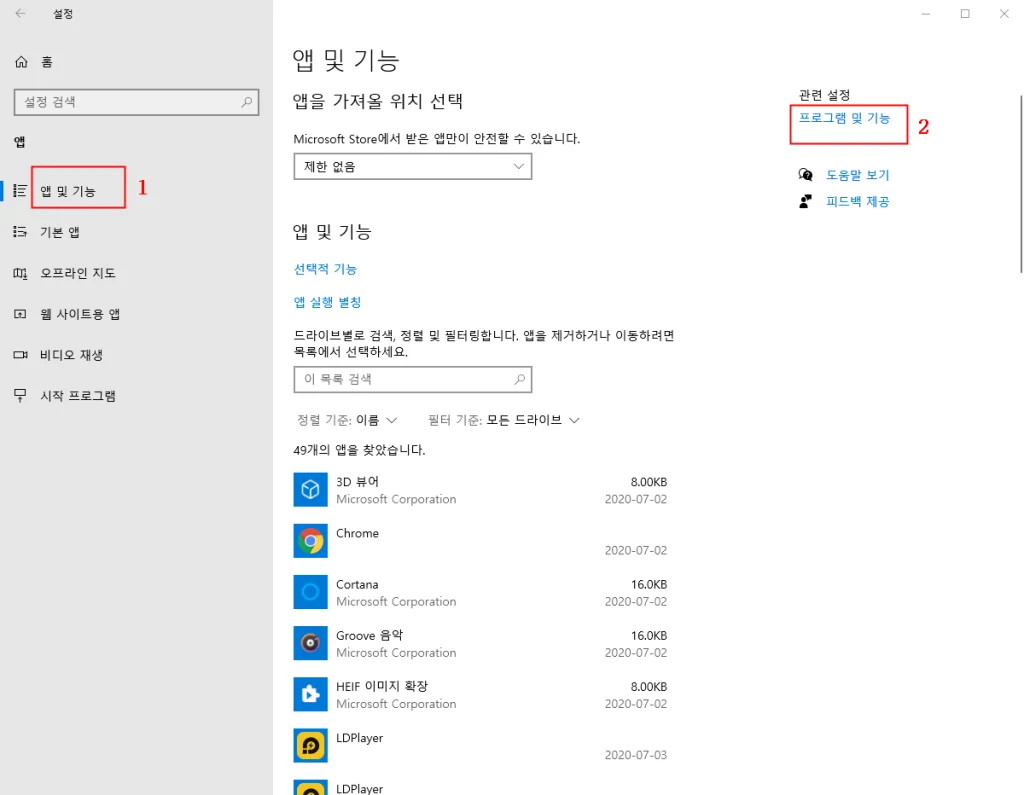Click the 관련 설정 heading text
Screen dimensions: 1024x795
824,95
